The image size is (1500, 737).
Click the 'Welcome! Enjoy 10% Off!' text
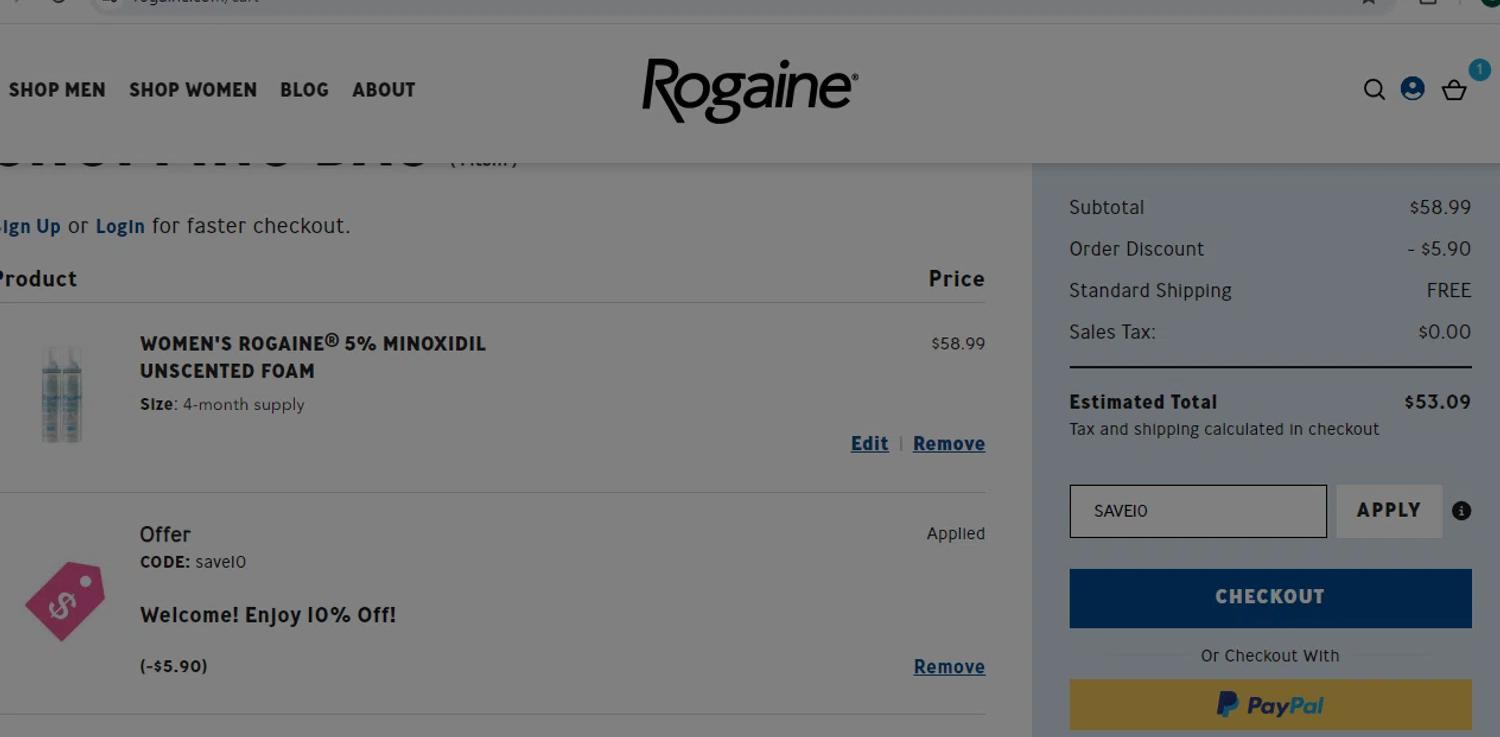pyautogui.click(x=268, y=615)
